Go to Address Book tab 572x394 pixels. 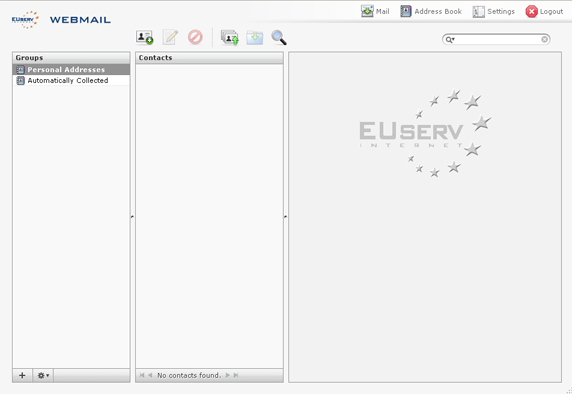pyautogui.click(x=431, y=11)
